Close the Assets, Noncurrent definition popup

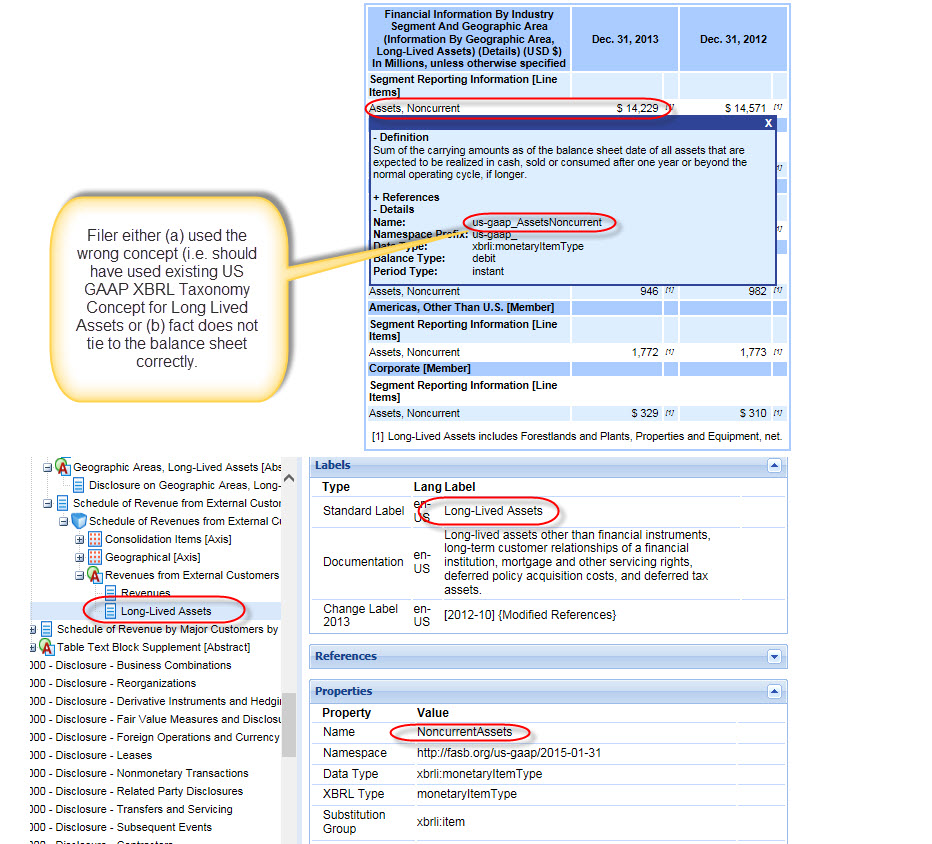point(768,123)
